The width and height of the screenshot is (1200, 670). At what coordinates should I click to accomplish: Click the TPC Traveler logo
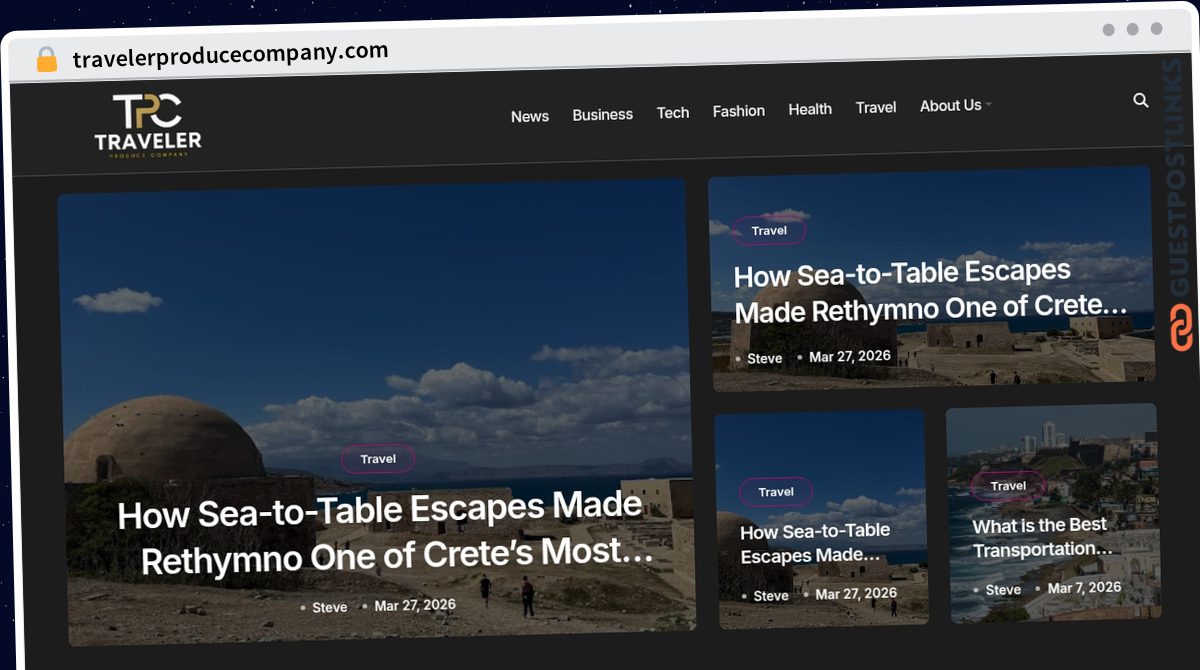pos(148,125)
